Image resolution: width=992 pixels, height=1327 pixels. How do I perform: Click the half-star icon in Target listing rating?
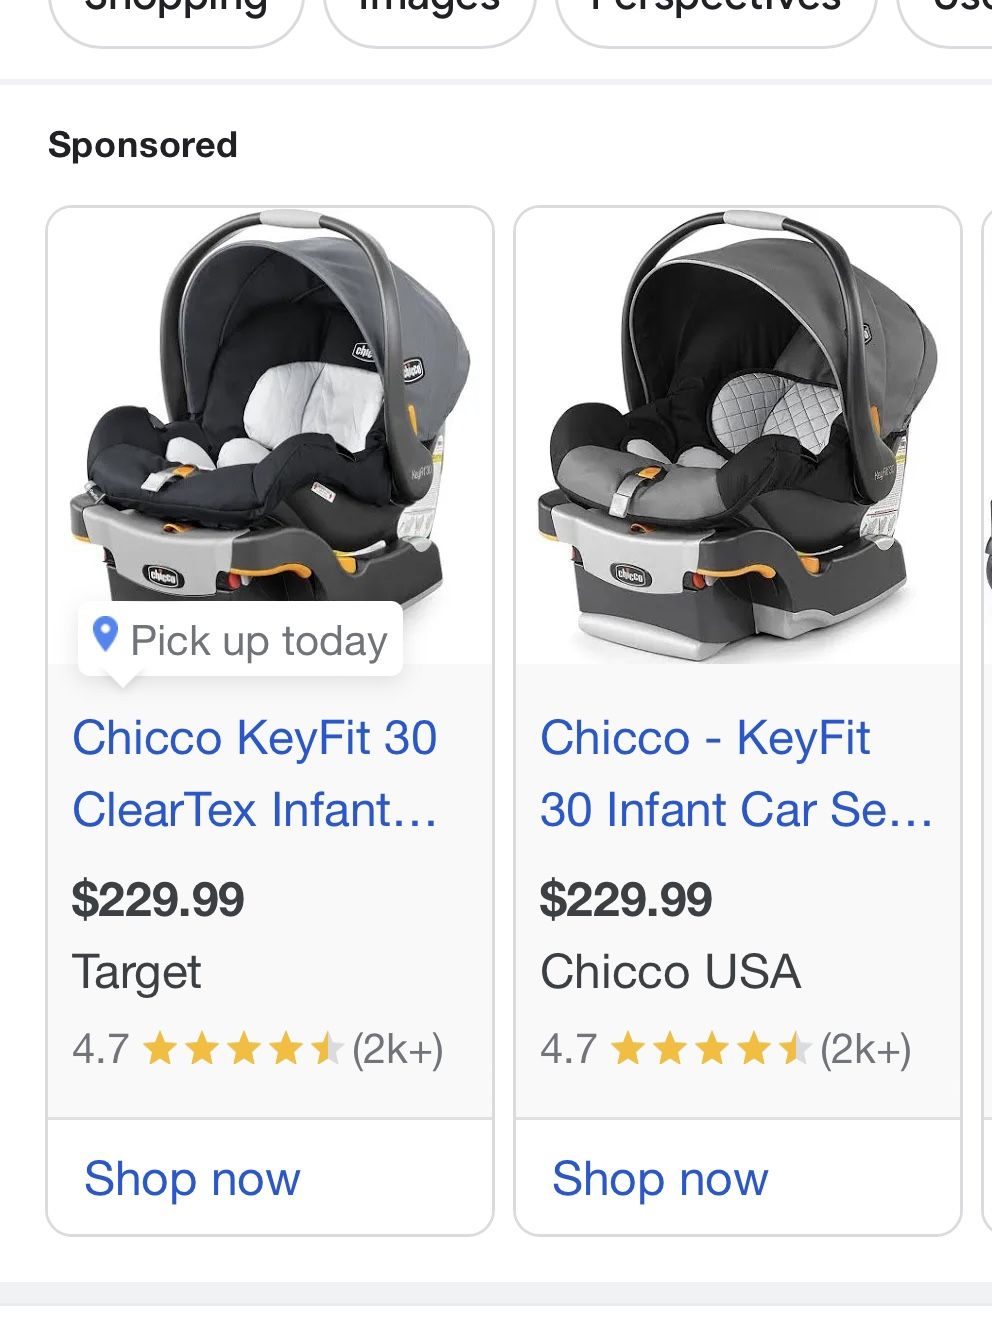click(x=326, y=1049)
